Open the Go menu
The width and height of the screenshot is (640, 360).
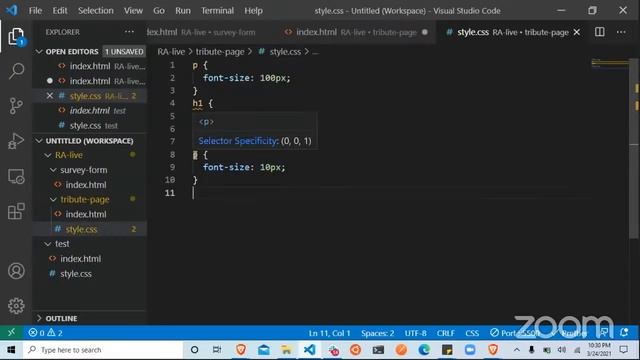pos(159,11)
